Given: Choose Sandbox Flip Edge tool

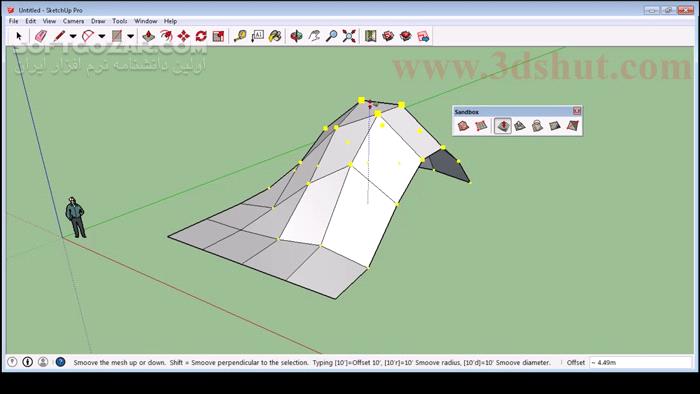Looking at the screenshot, I should click(x=572, y=126).
